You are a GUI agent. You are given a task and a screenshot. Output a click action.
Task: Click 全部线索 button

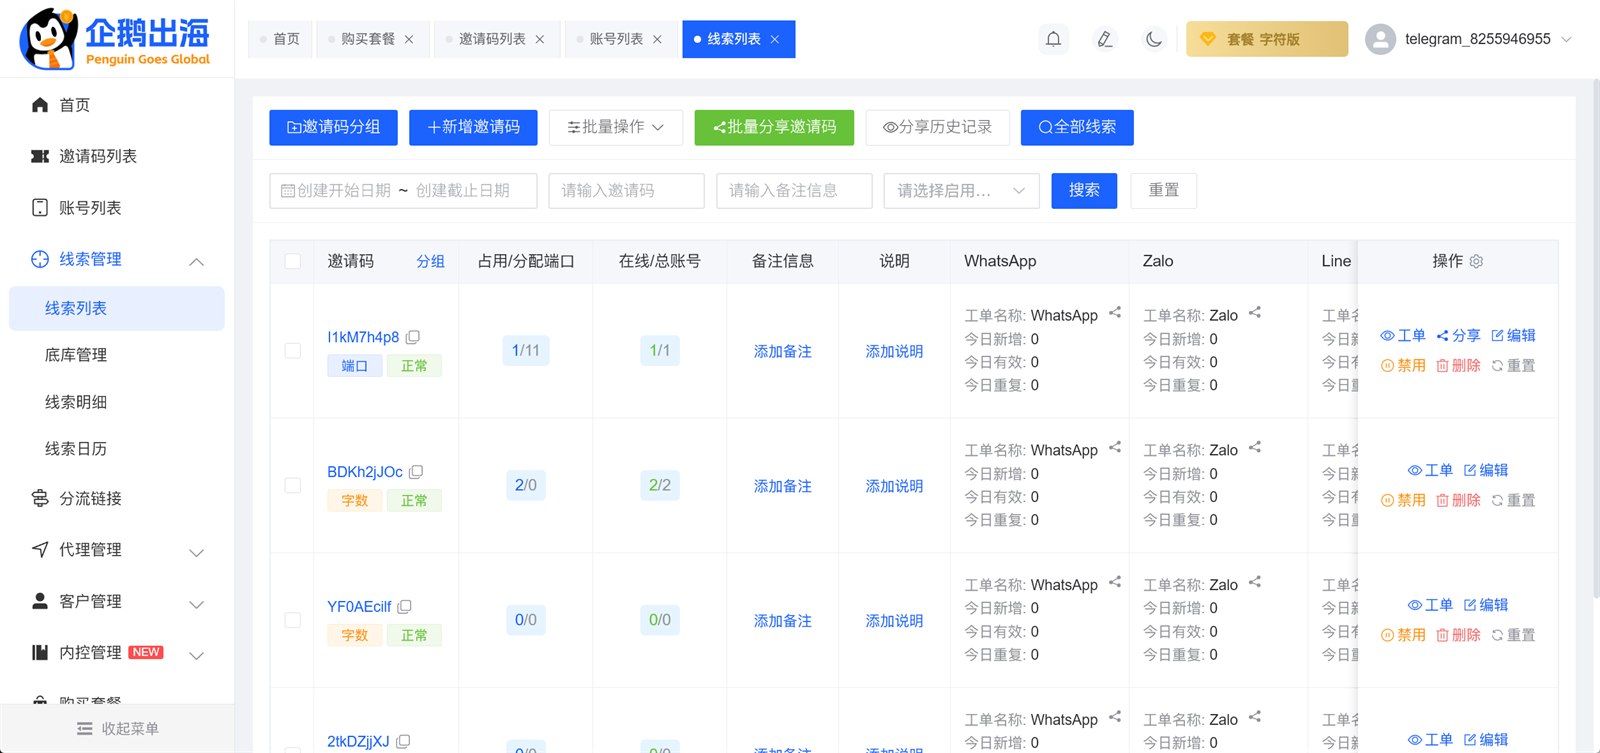[x=1077, y=127]
